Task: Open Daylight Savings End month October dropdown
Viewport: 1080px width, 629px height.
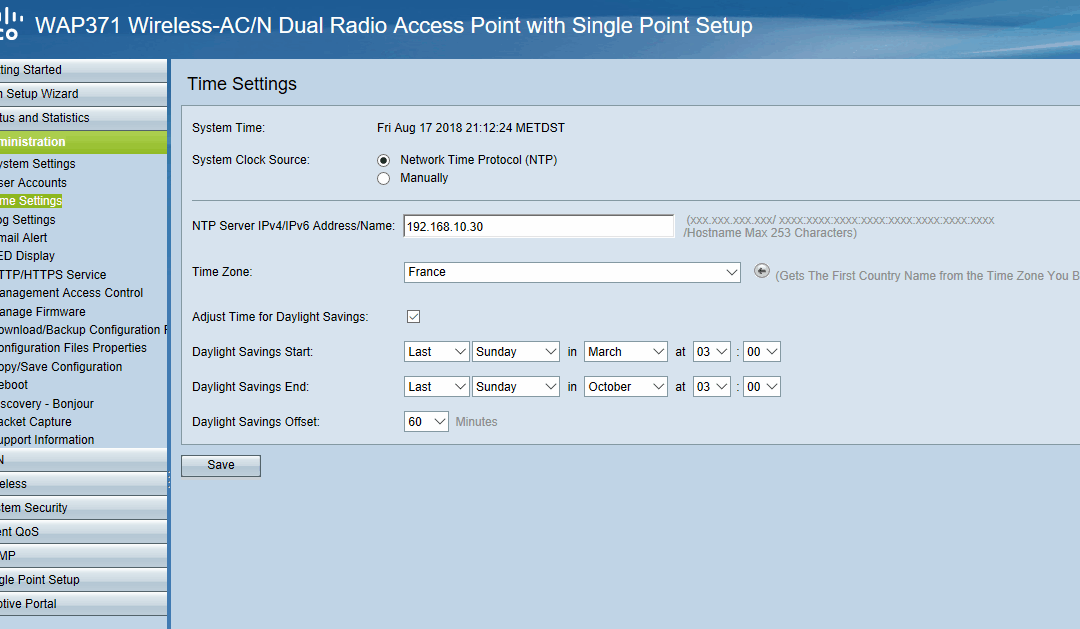Action: [x=625, y=387]
